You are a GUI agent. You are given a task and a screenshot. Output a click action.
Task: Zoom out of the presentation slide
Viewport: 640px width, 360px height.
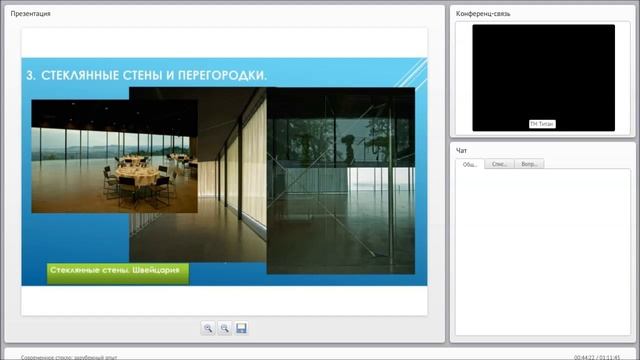[x=224, y=328]
